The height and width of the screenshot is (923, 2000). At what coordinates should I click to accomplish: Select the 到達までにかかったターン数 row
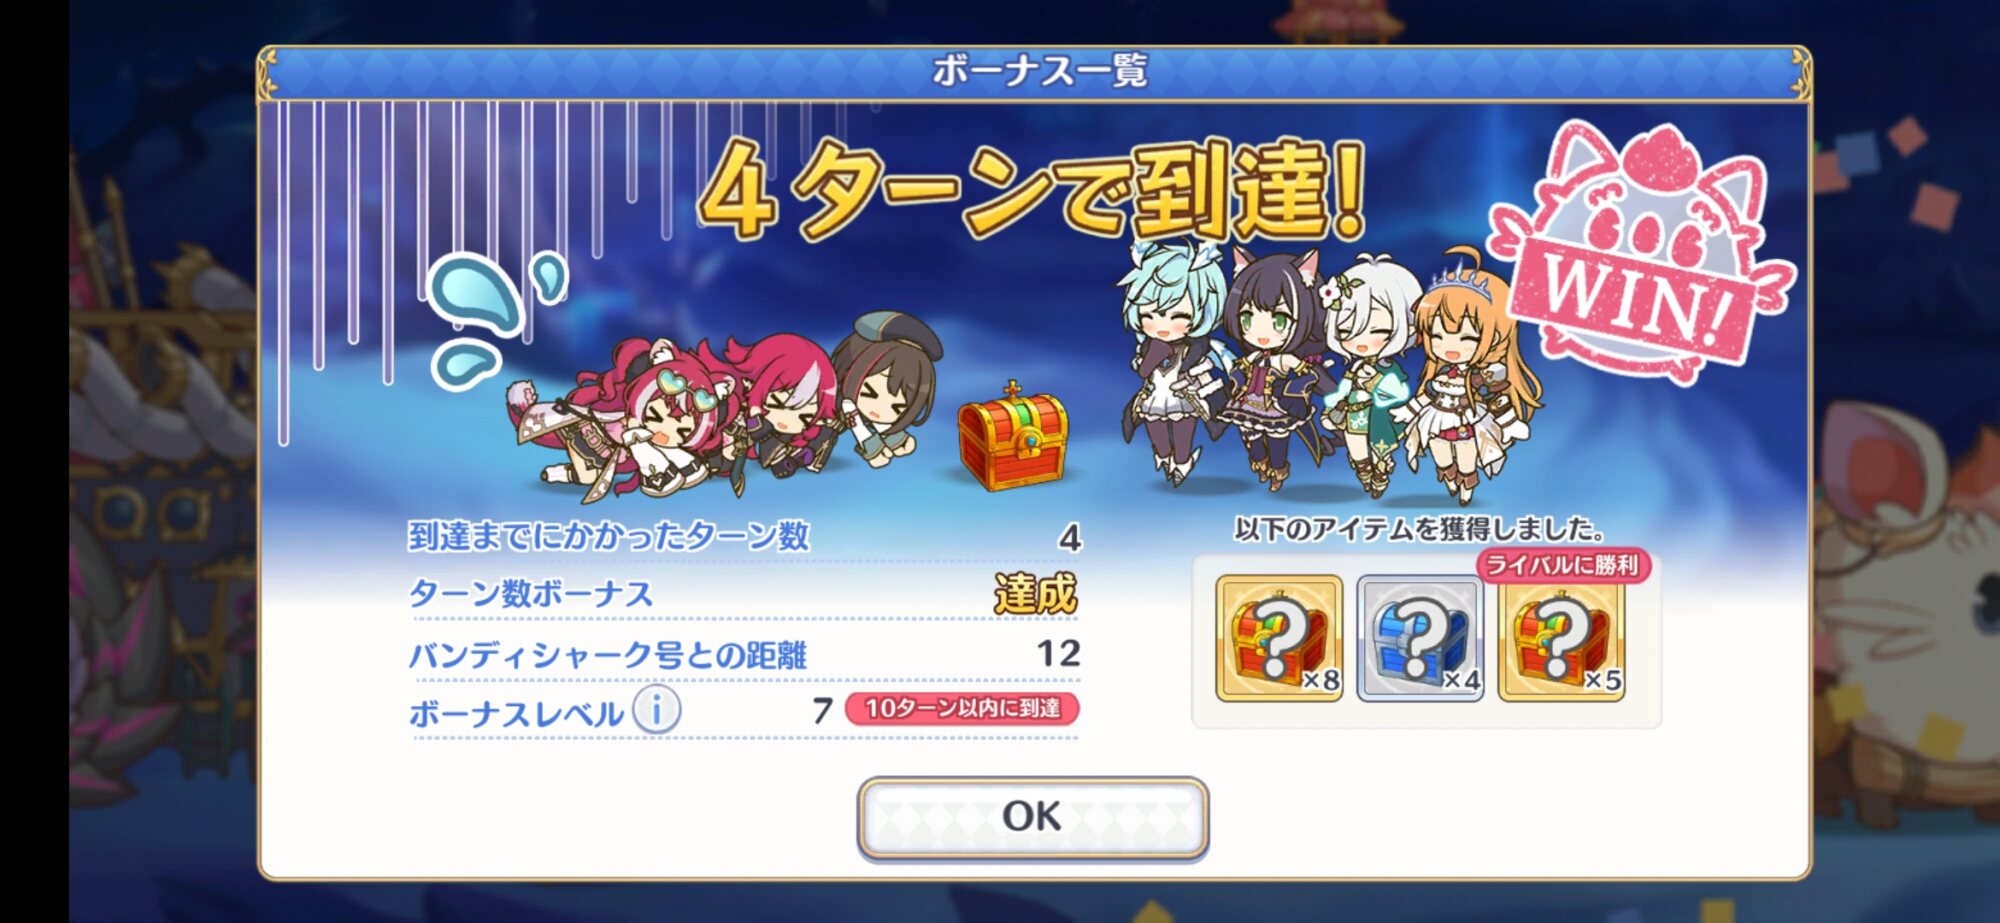pyautogui.click(x=745, y=537)
